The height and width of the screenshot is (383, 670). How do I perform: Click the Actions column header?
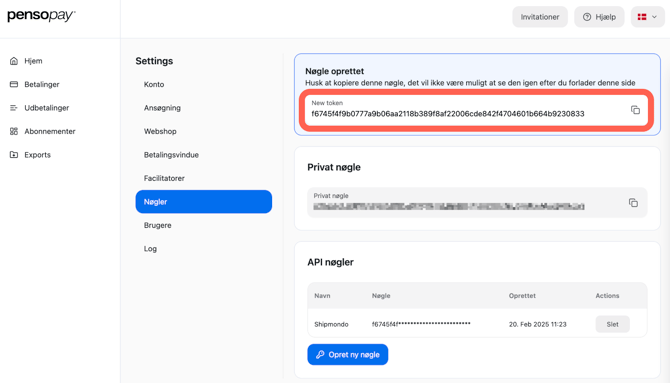(607, 296)
